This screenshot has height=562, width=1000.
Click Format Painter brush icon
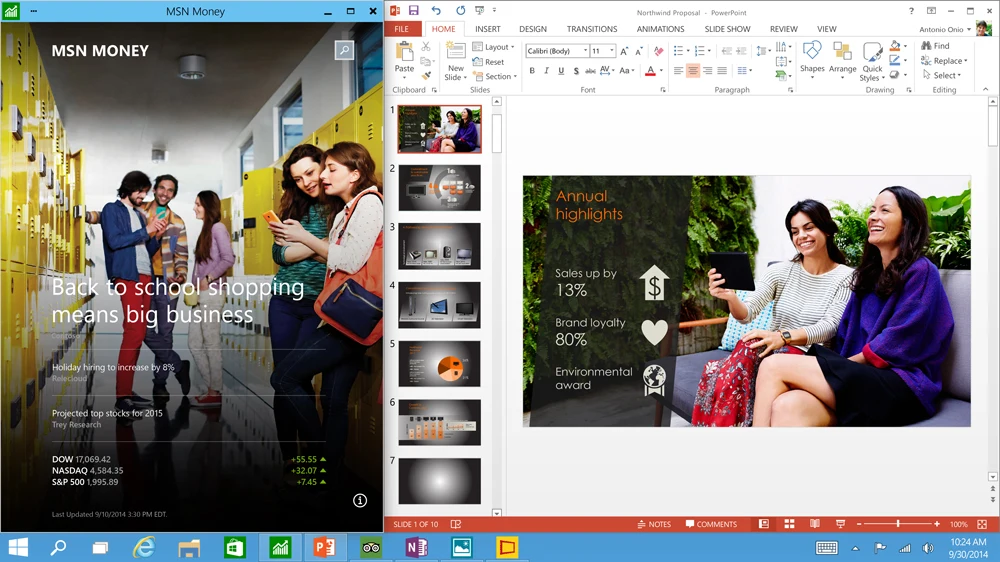(x=426, y=75)
